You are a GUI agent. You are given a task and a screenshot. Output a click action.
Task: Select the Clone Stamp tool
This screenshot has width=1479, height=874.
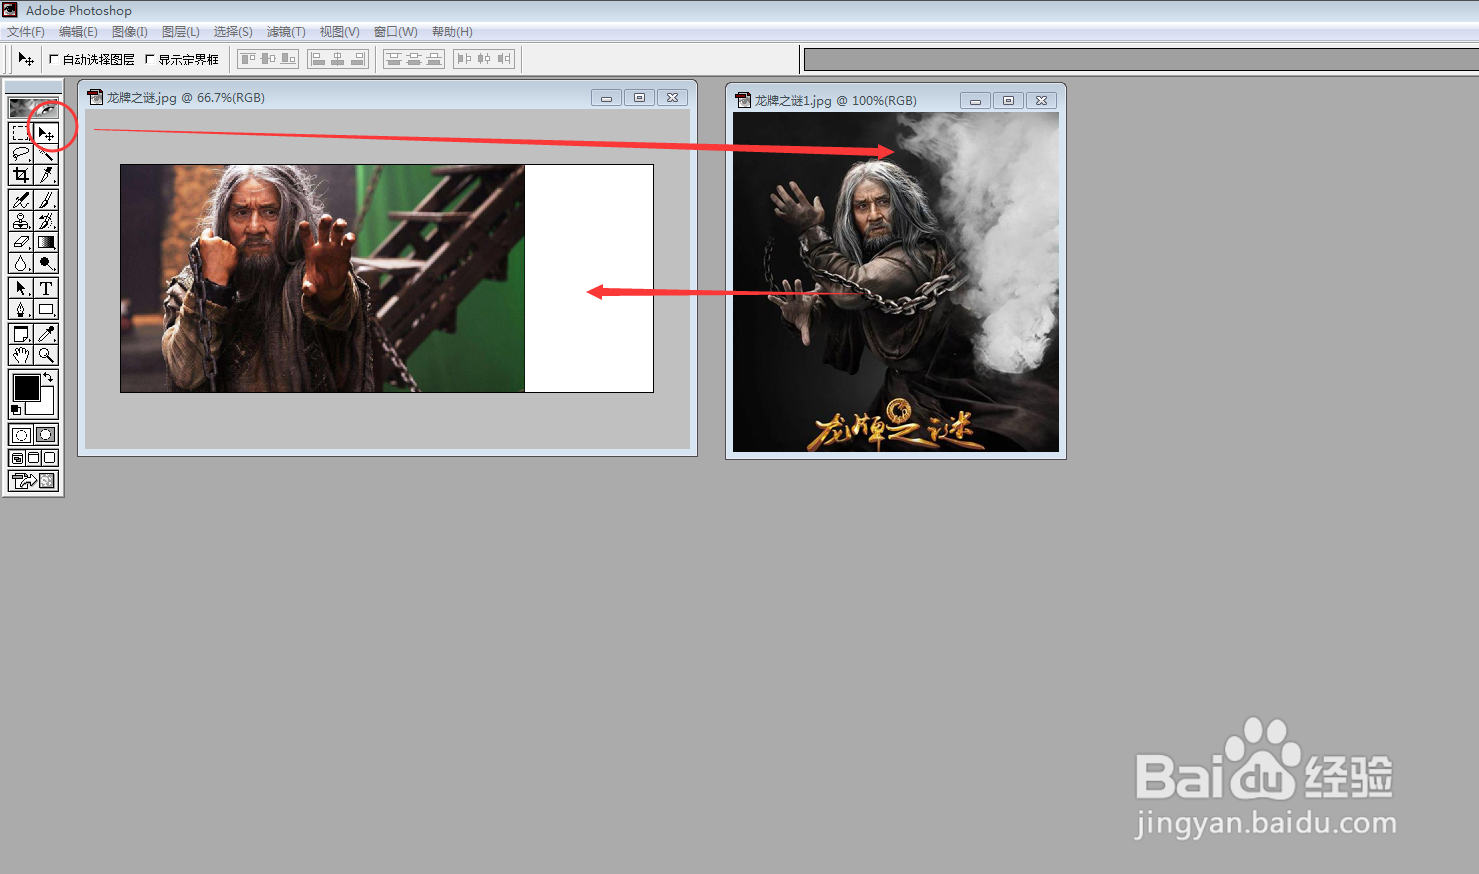(20, 221)
